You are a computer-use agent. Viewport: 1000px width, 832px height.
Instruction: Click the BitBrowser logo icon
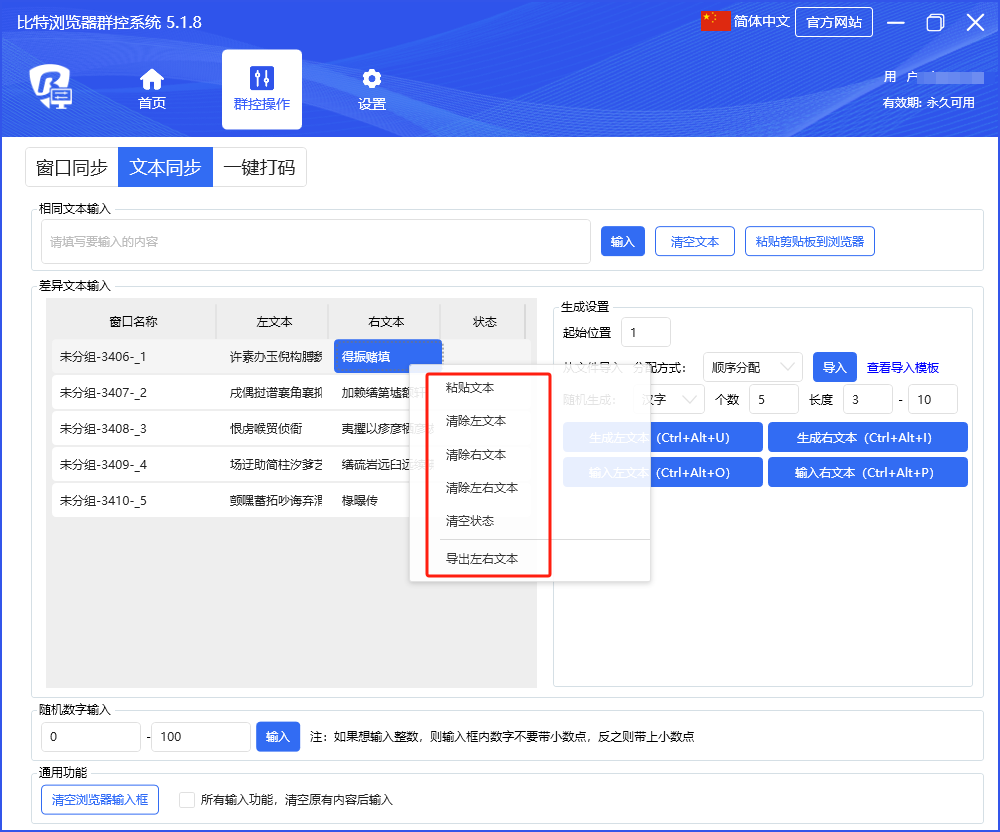[50, 86]
